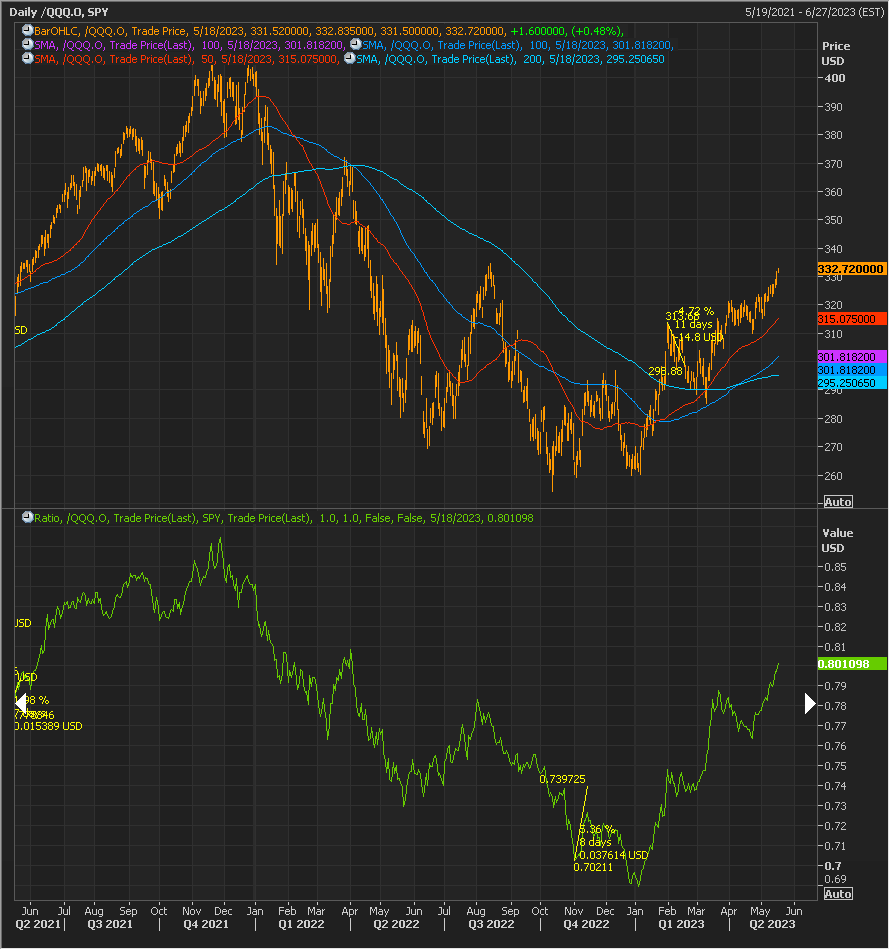Click the Q1 2023 time axis label
The height and width of the screenshot is (950, 890).
tap(682, 925)
